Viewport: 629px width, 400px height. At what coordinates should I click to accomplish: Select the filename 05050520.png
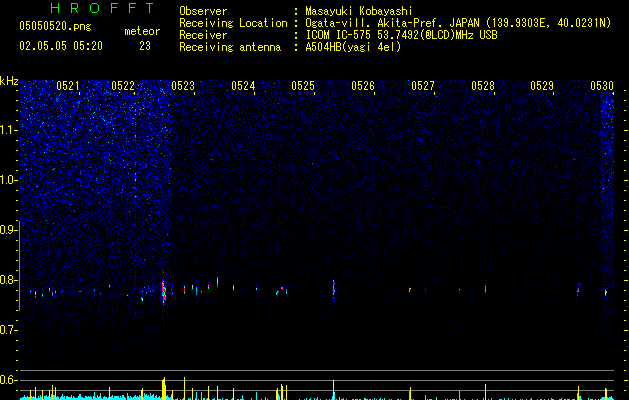[x=55, y=26]
